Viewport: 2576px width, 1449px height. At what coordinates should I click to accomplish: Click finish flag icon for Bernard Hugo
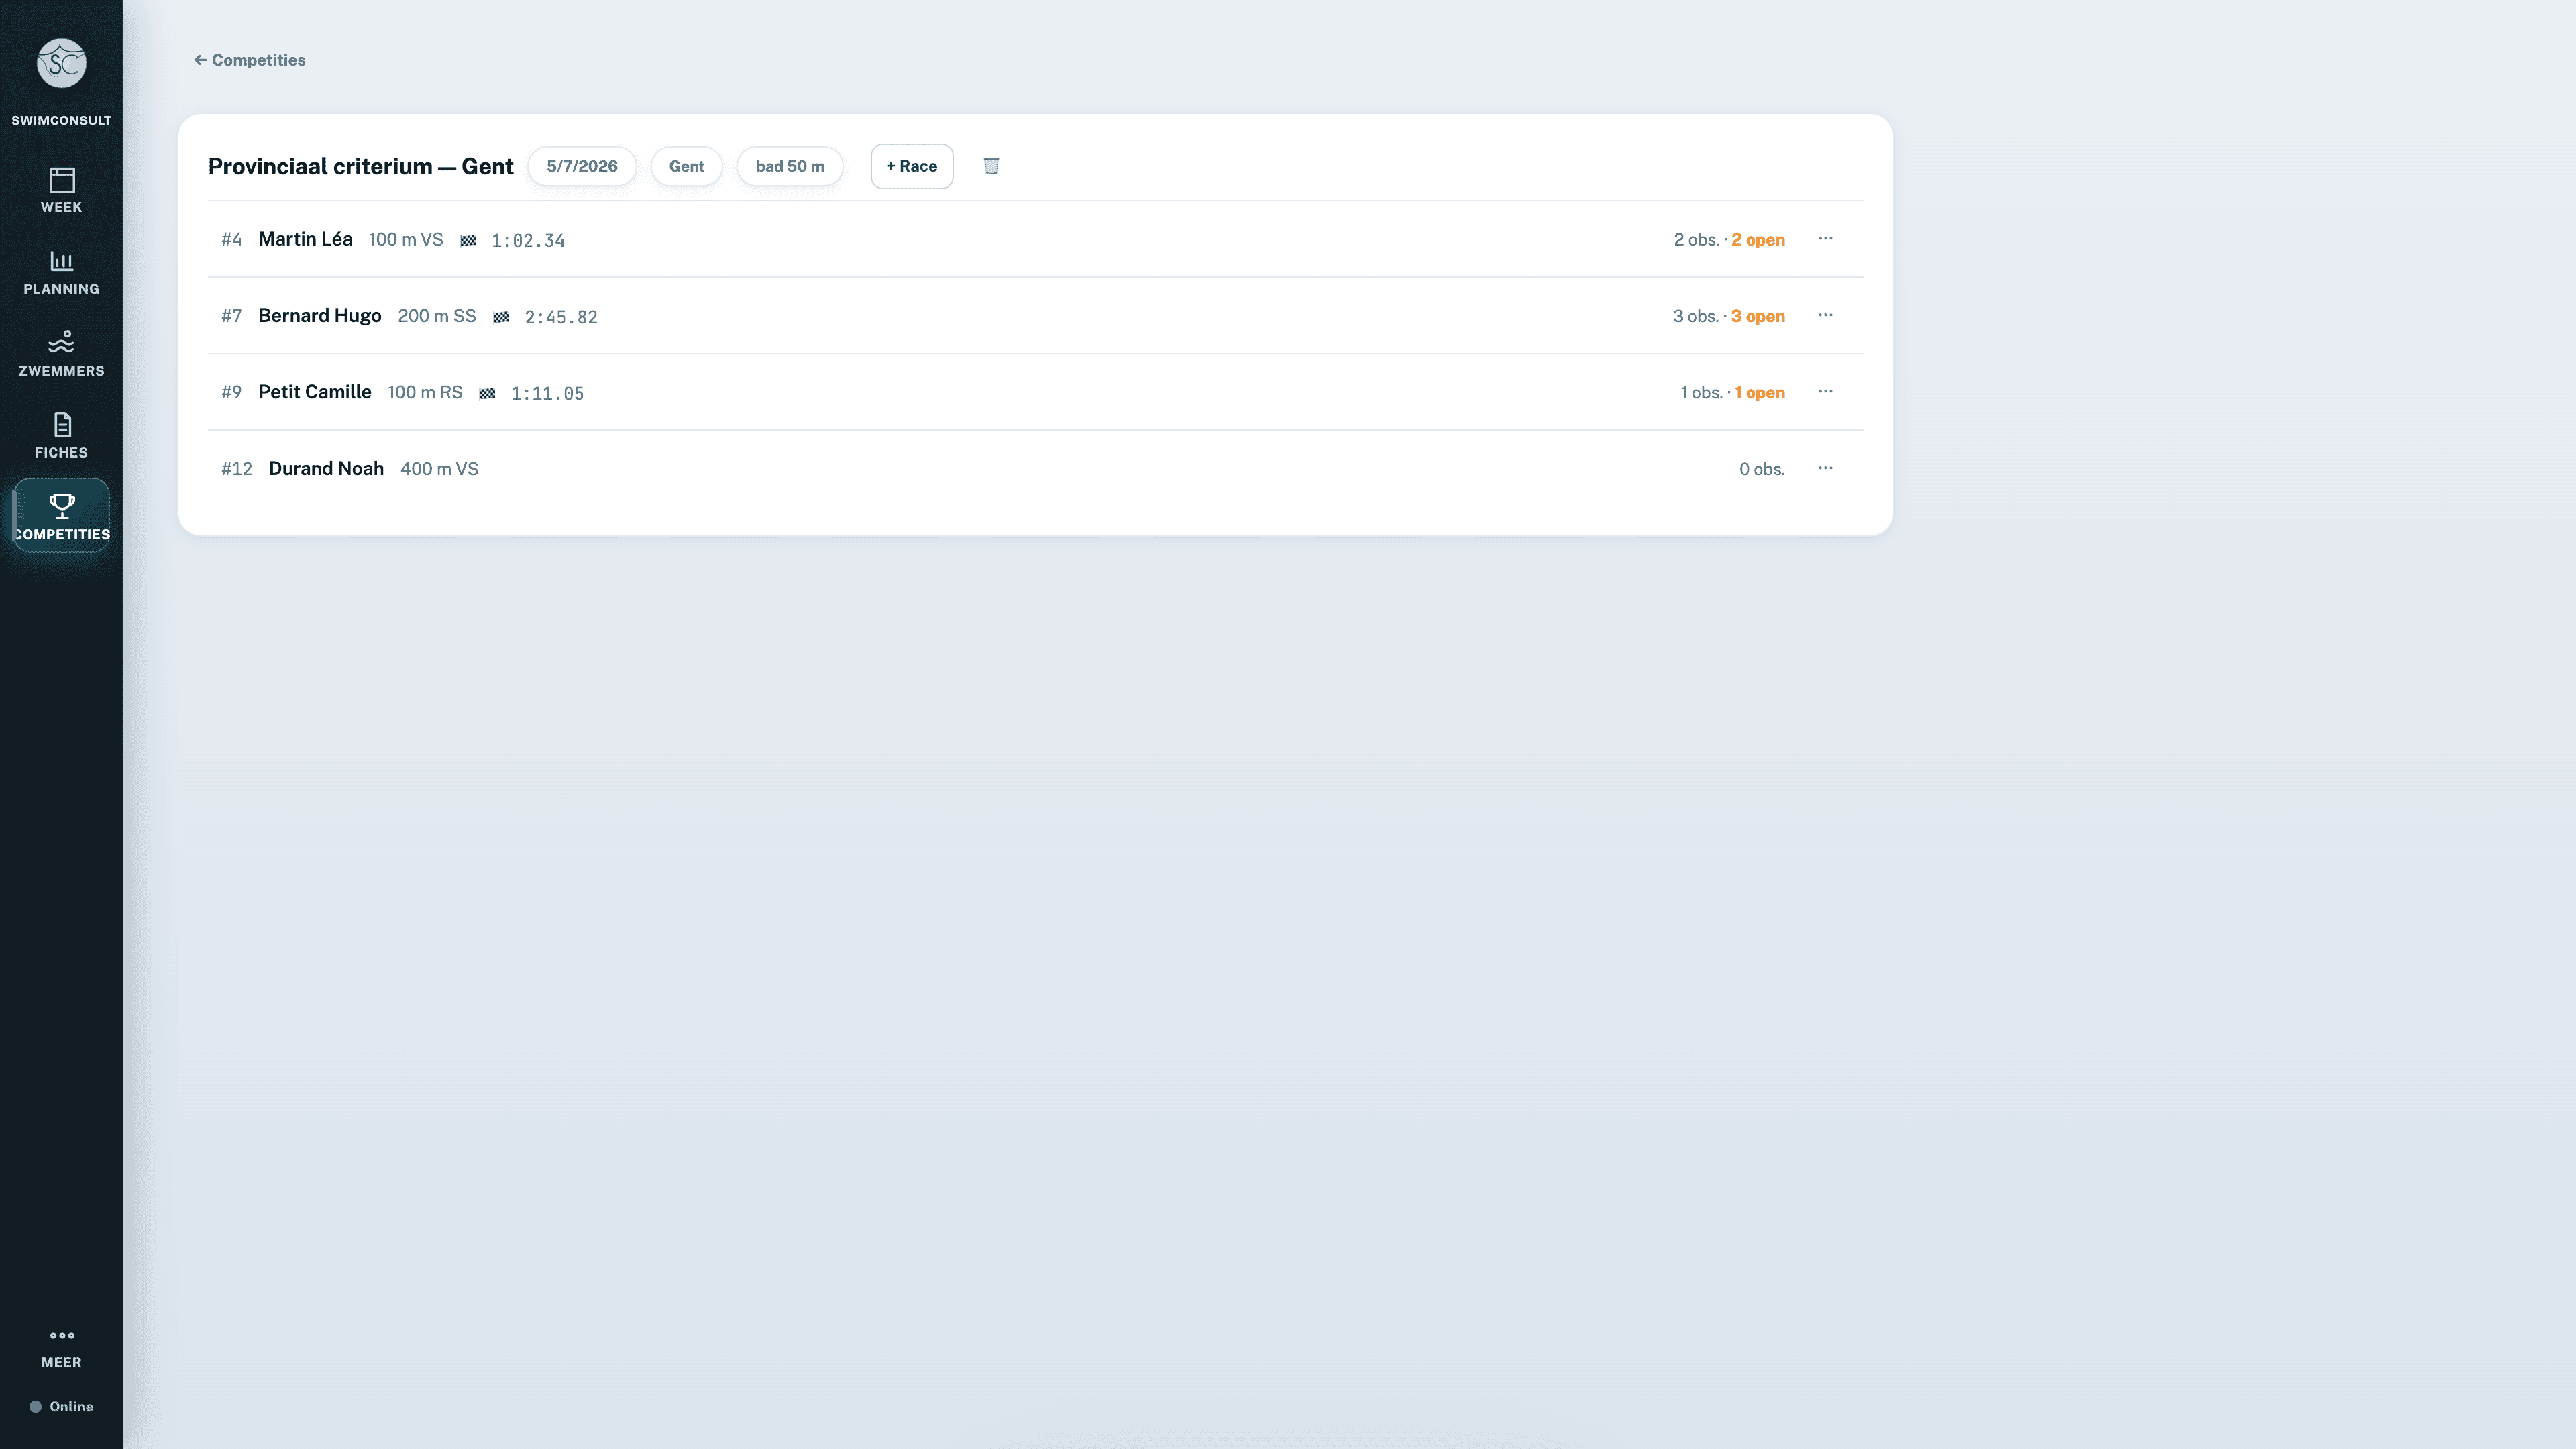point(501,316)
